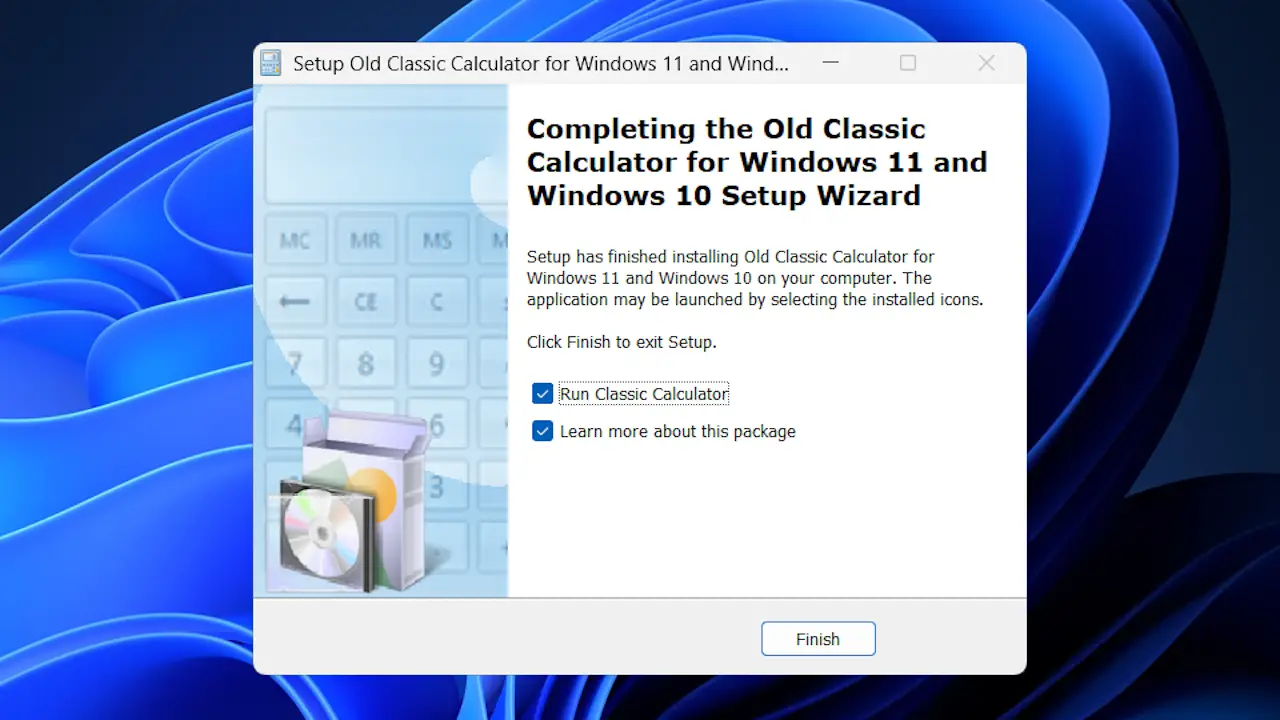Uncheck the Run Classic Calculator checkbox
The width and height of the screenshot is (1280, 720).
[x=543, y=394]
